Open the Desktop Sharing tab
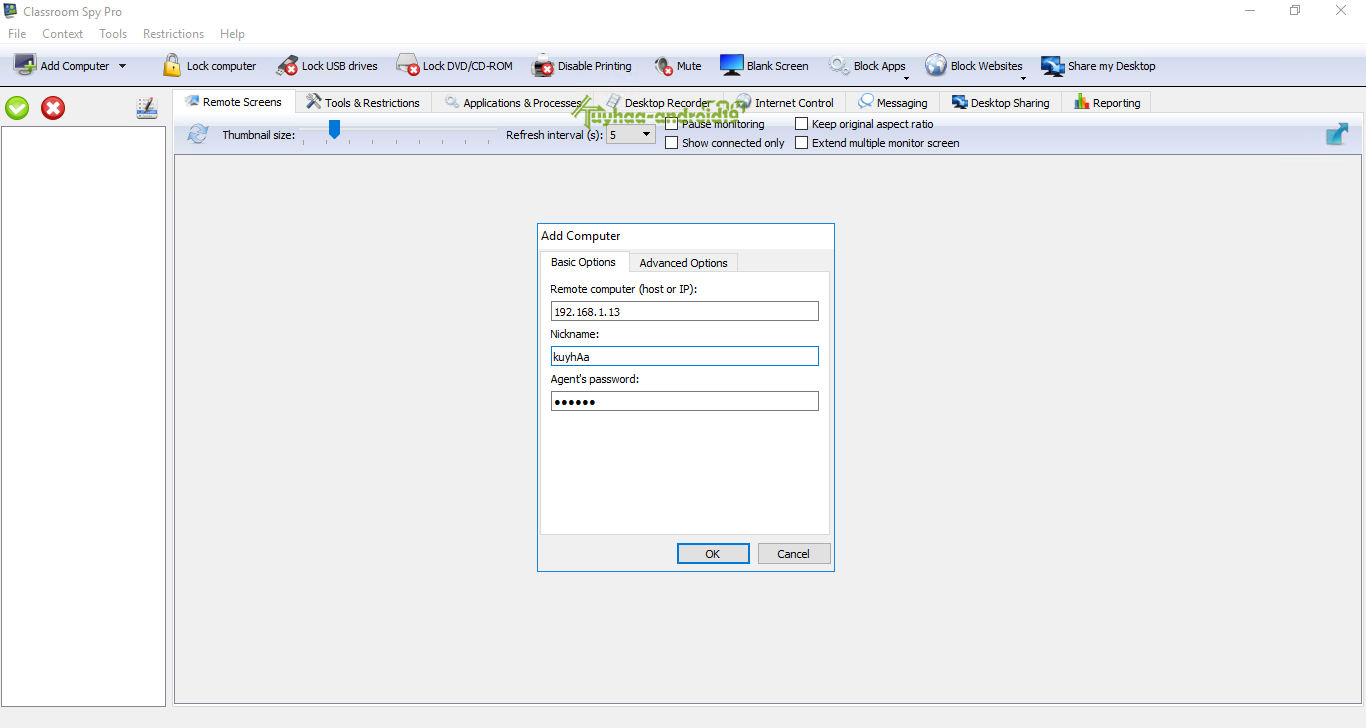Viewport: 1366px width, 728px height. pos(1001,102)
